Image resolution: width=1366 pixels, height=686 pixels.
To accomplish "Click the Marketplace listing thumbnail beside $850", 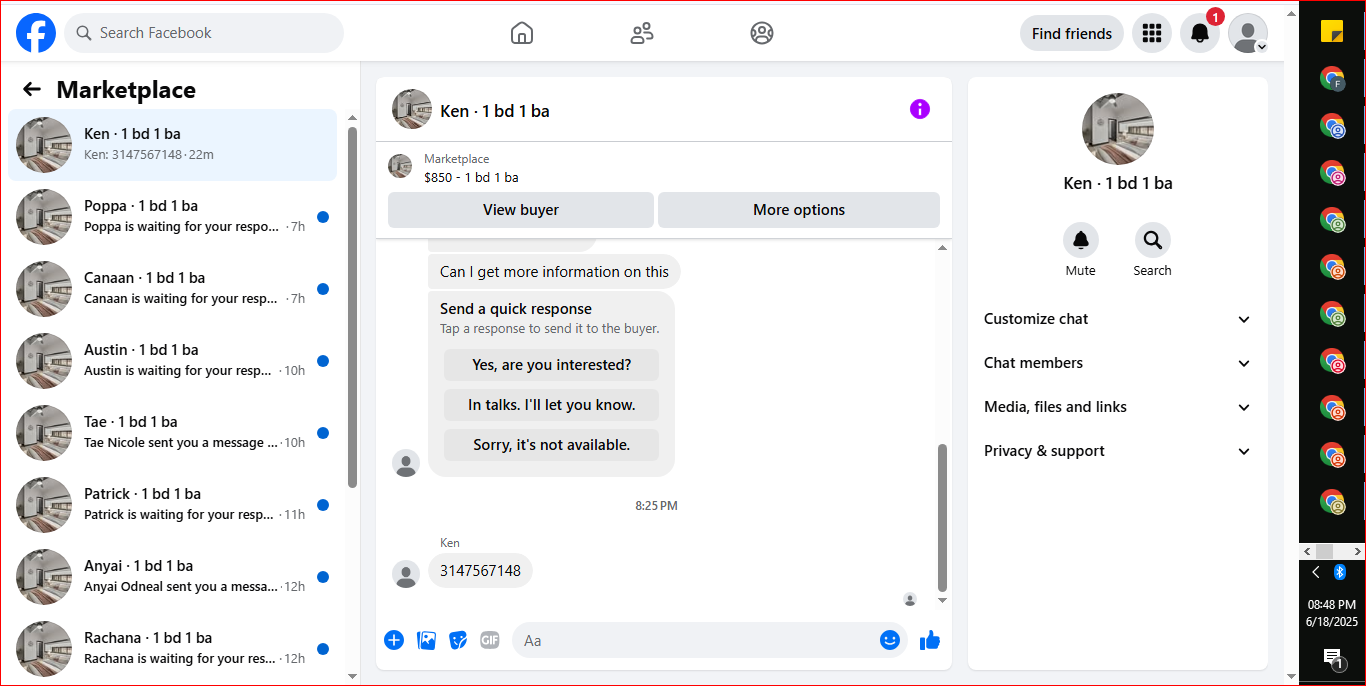I will click(400, 166).
